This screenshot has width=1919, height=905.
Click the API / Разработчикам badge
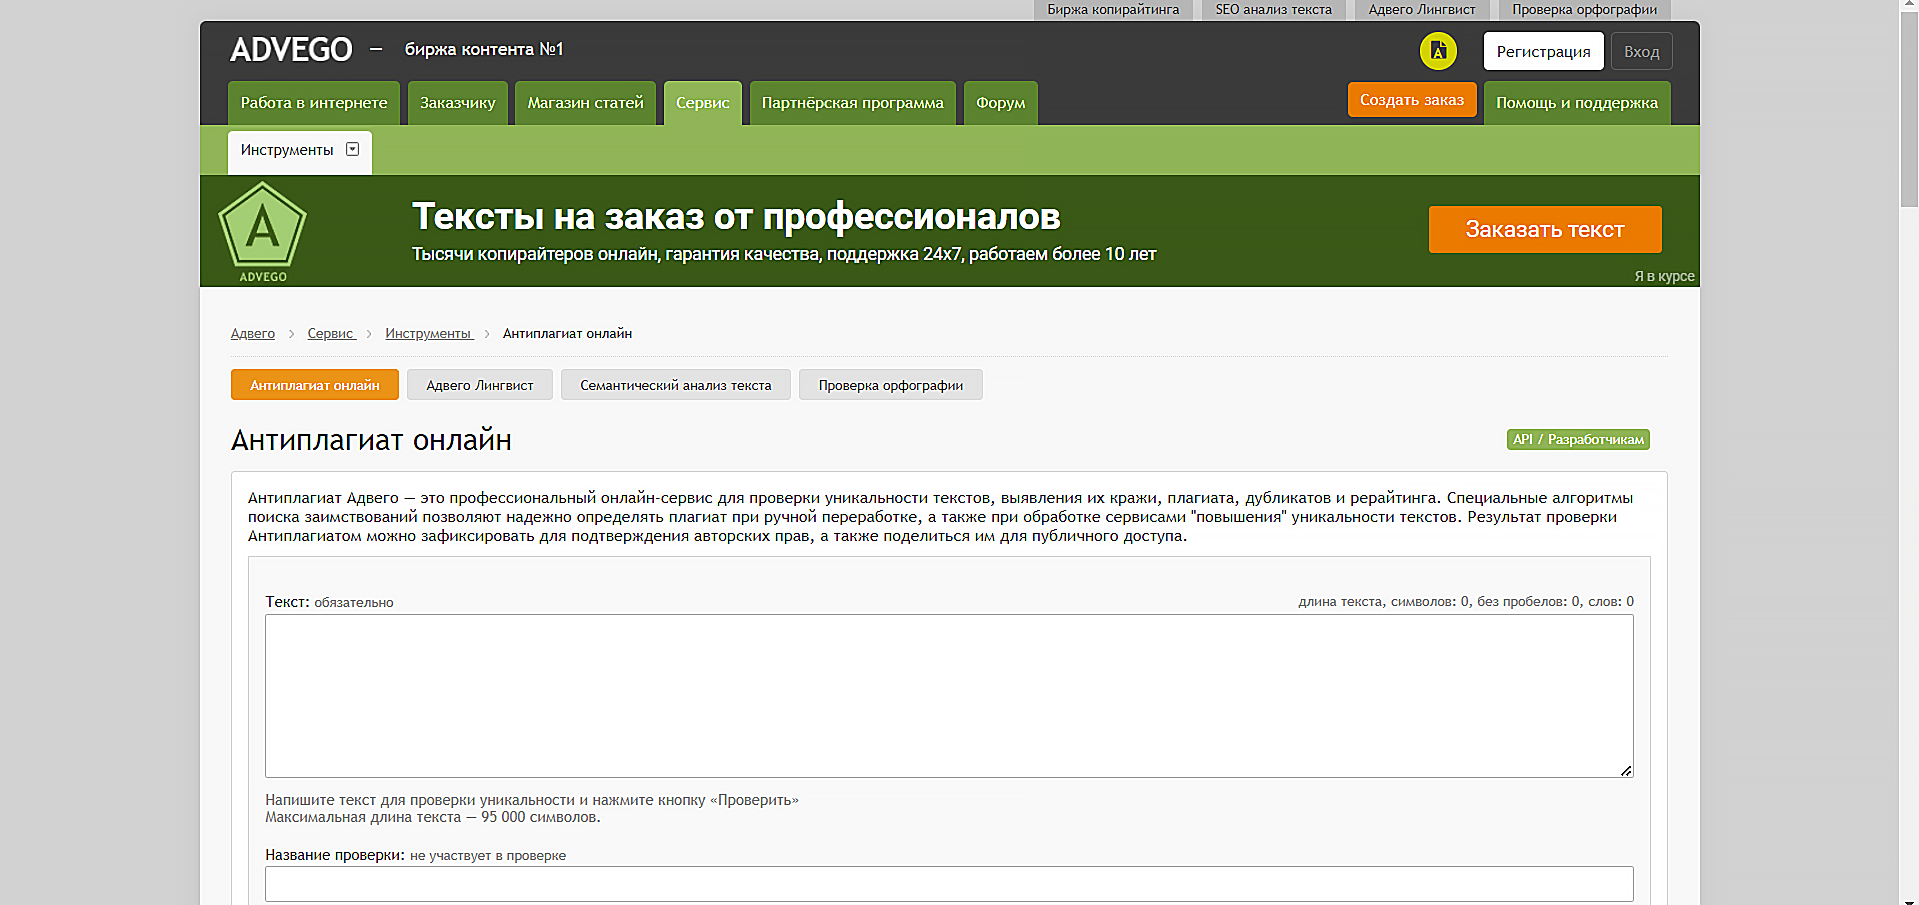[x=1578, y=440]
